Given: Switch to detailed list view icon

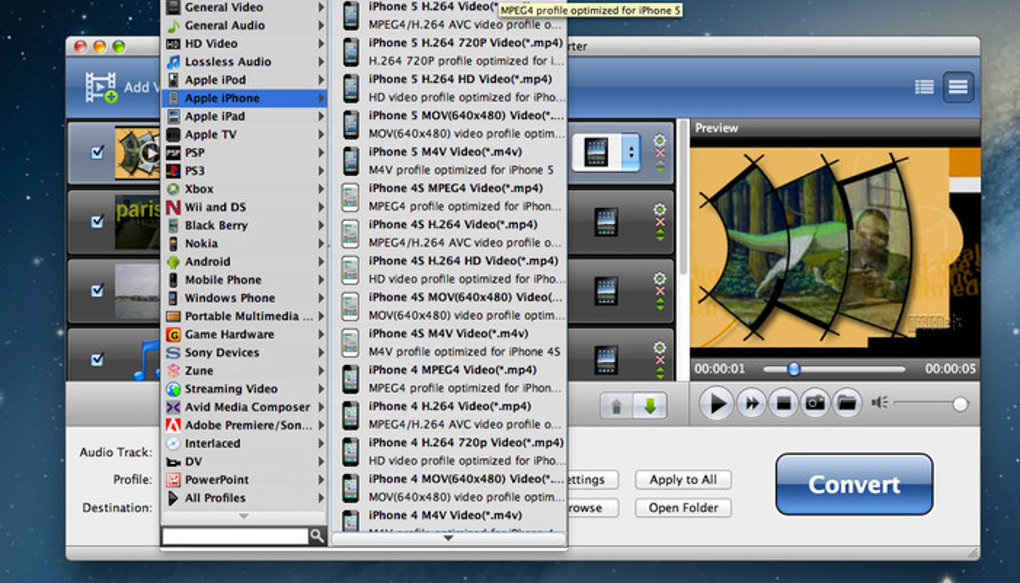Looking at the screenshot, I should pyautogui.click(x=924, y=87).
